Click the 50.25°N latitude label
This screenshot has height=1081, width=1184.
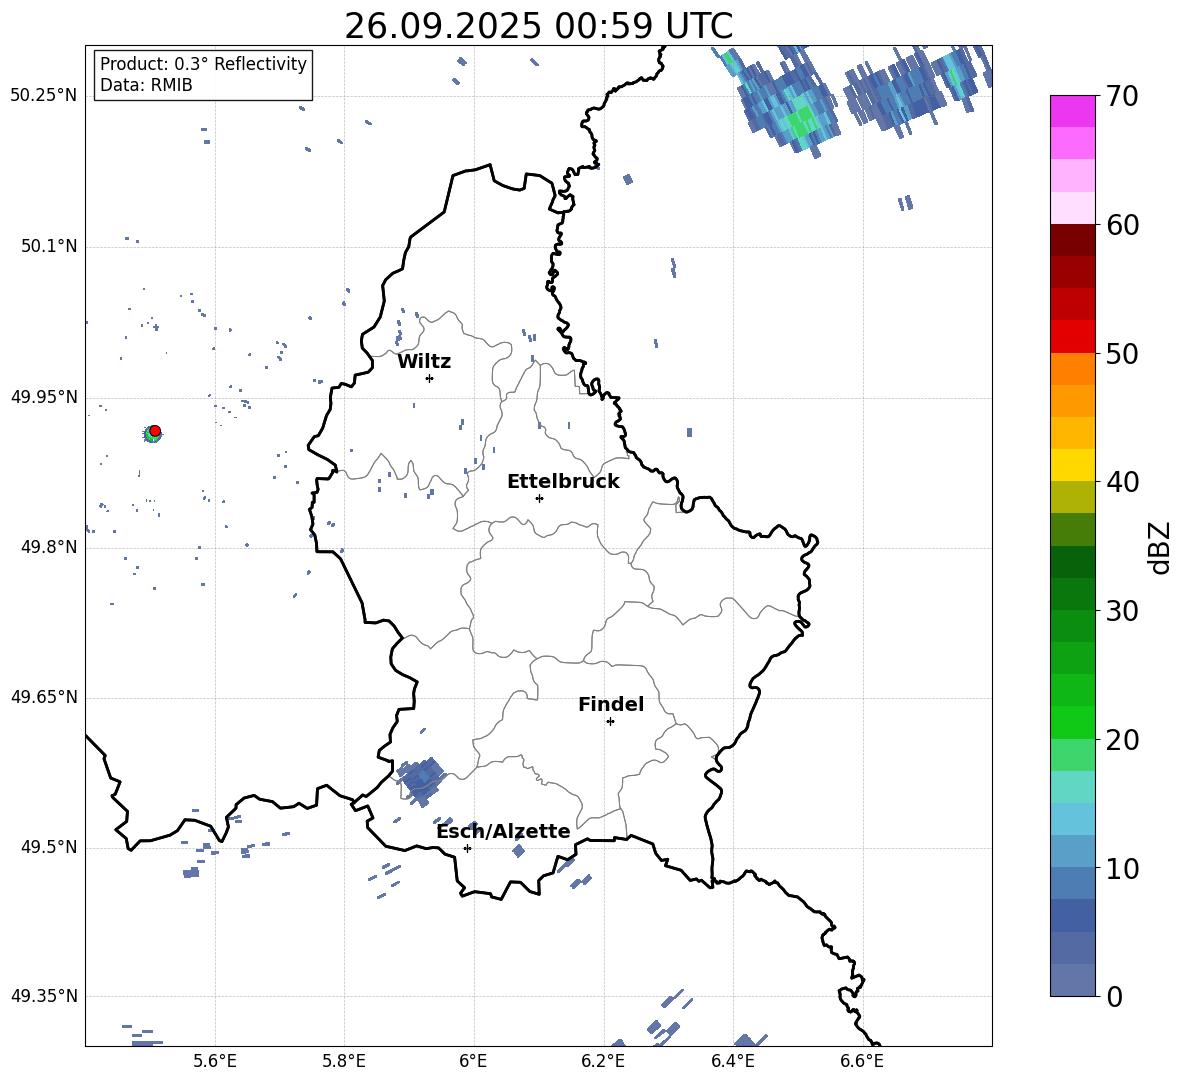pyautogui.click(x=44, y=96)
